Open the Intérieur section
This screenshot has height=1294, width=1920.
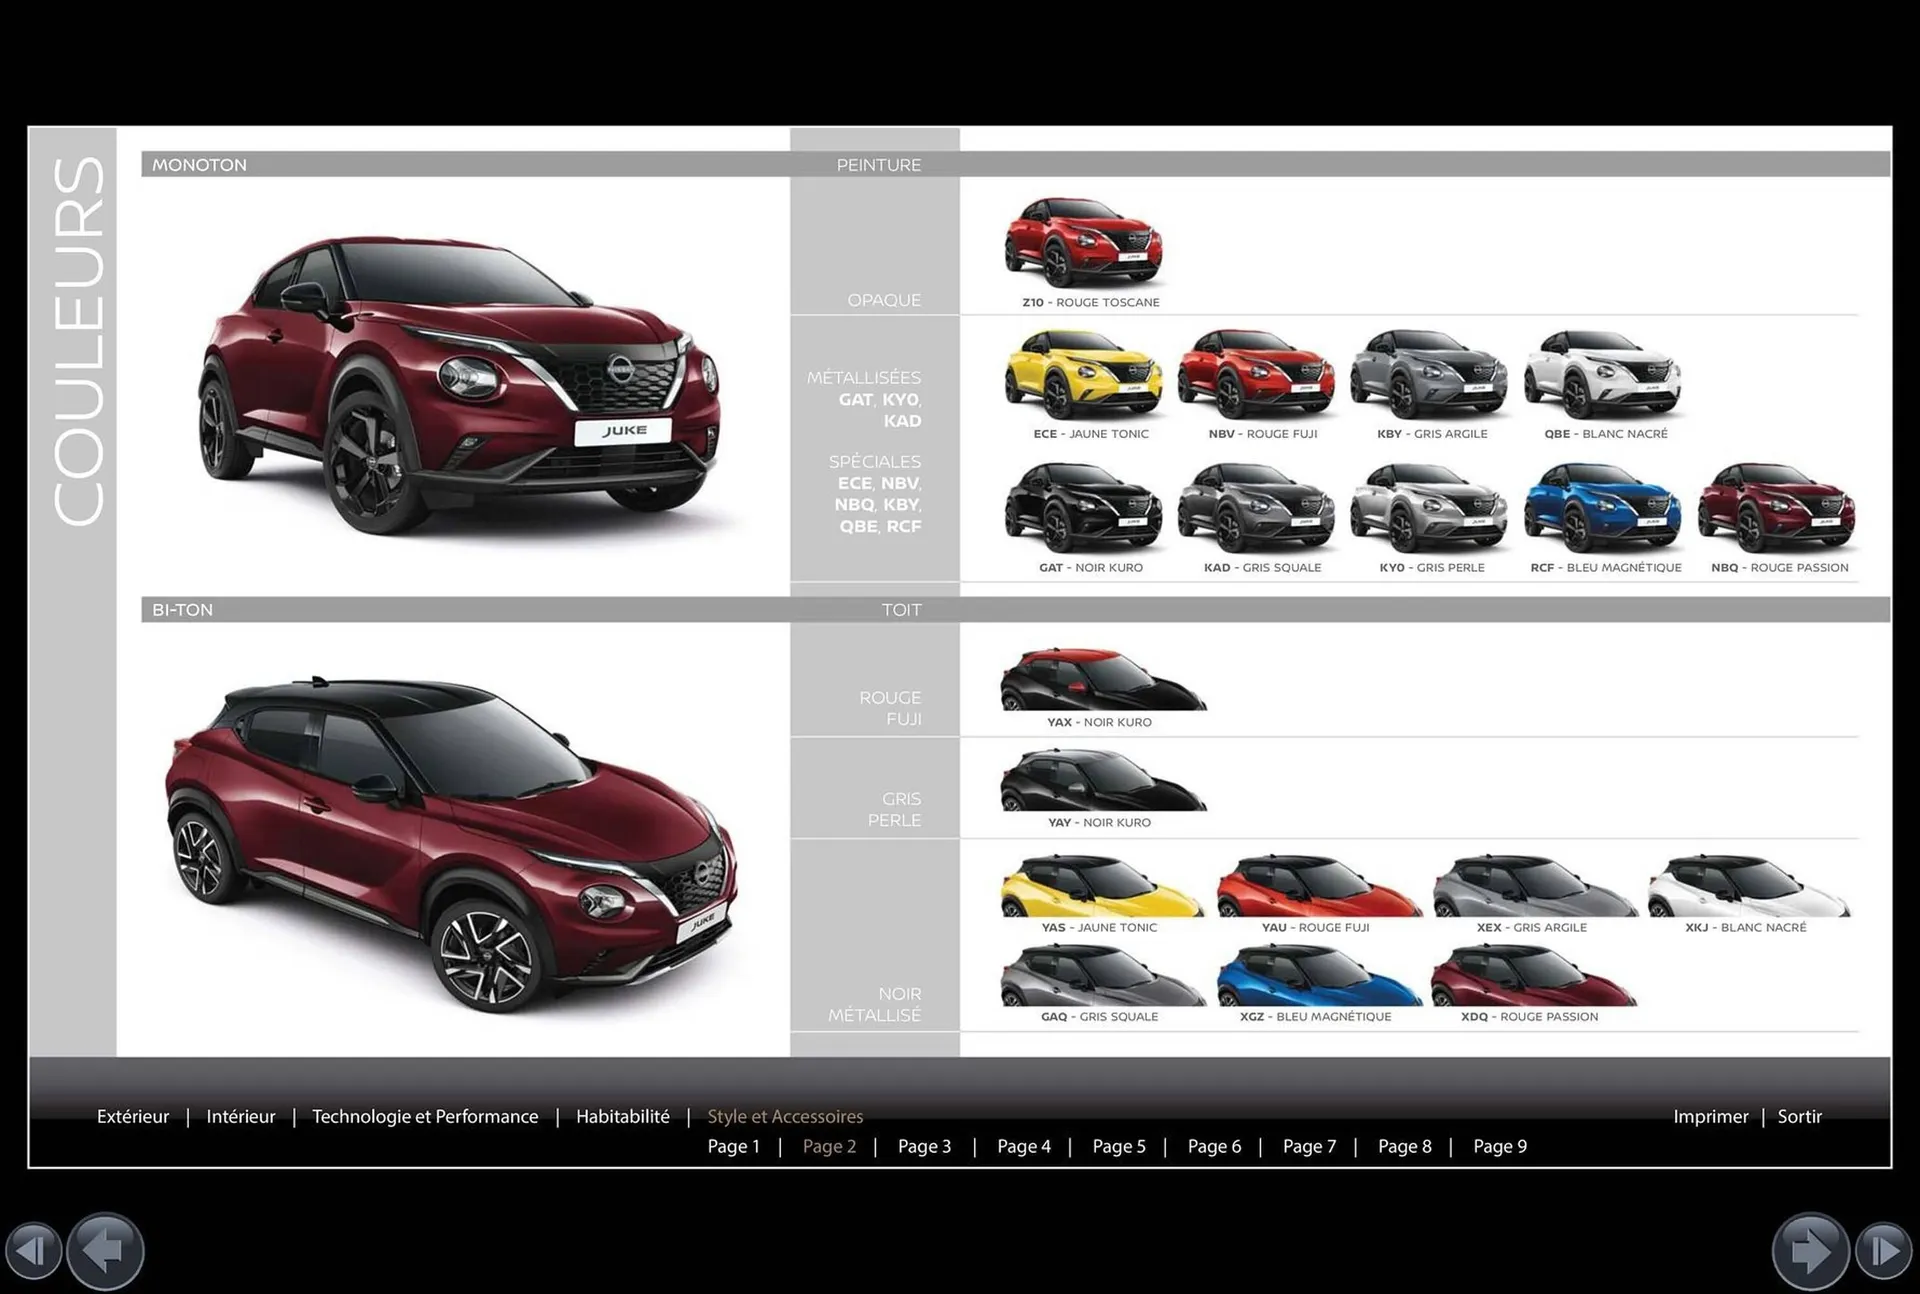tap(240, 1117)
